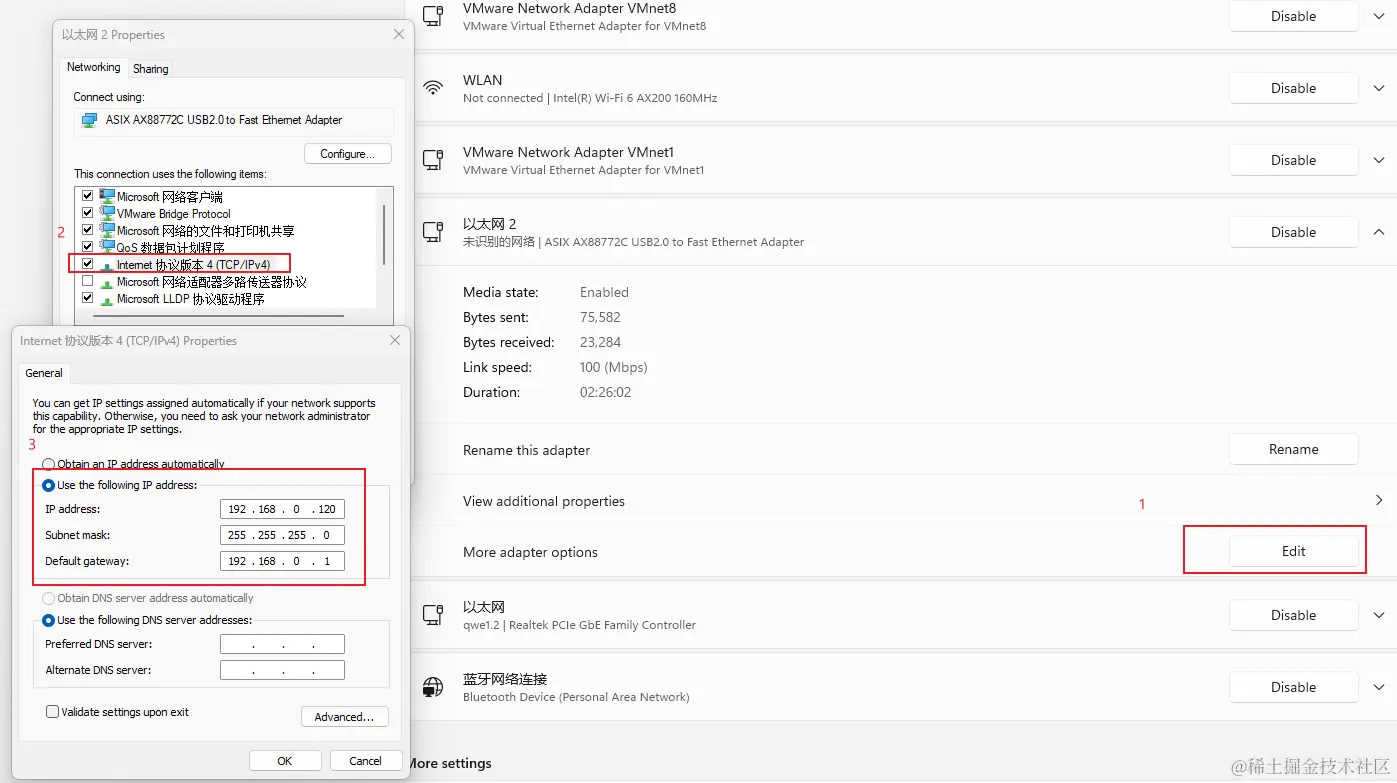Image resolution: width=1397 pixels, height=783 pixels.
Task: Click the Microsoft 网络的文件和打印机共享 item icon
Action: (x=107, y=230)
